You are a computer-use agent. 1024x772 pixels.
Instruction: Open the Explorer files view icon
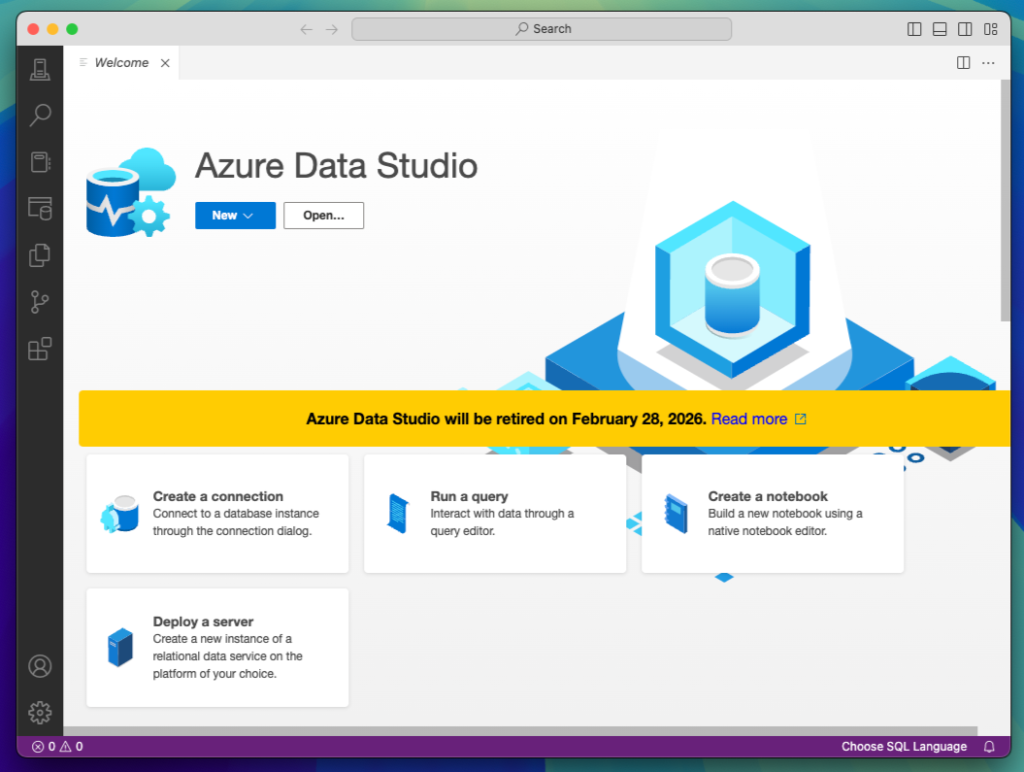[x=40, y=255]
